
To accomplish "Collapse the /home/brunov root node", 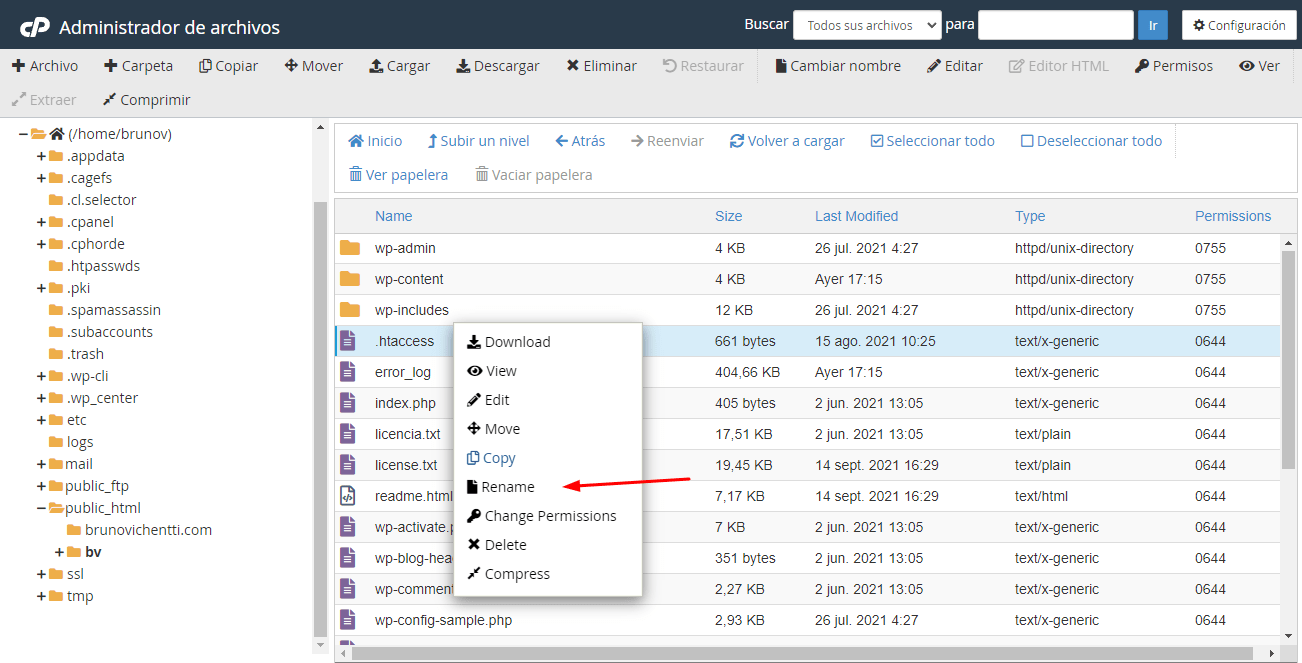I will click(x=23, y=134).
